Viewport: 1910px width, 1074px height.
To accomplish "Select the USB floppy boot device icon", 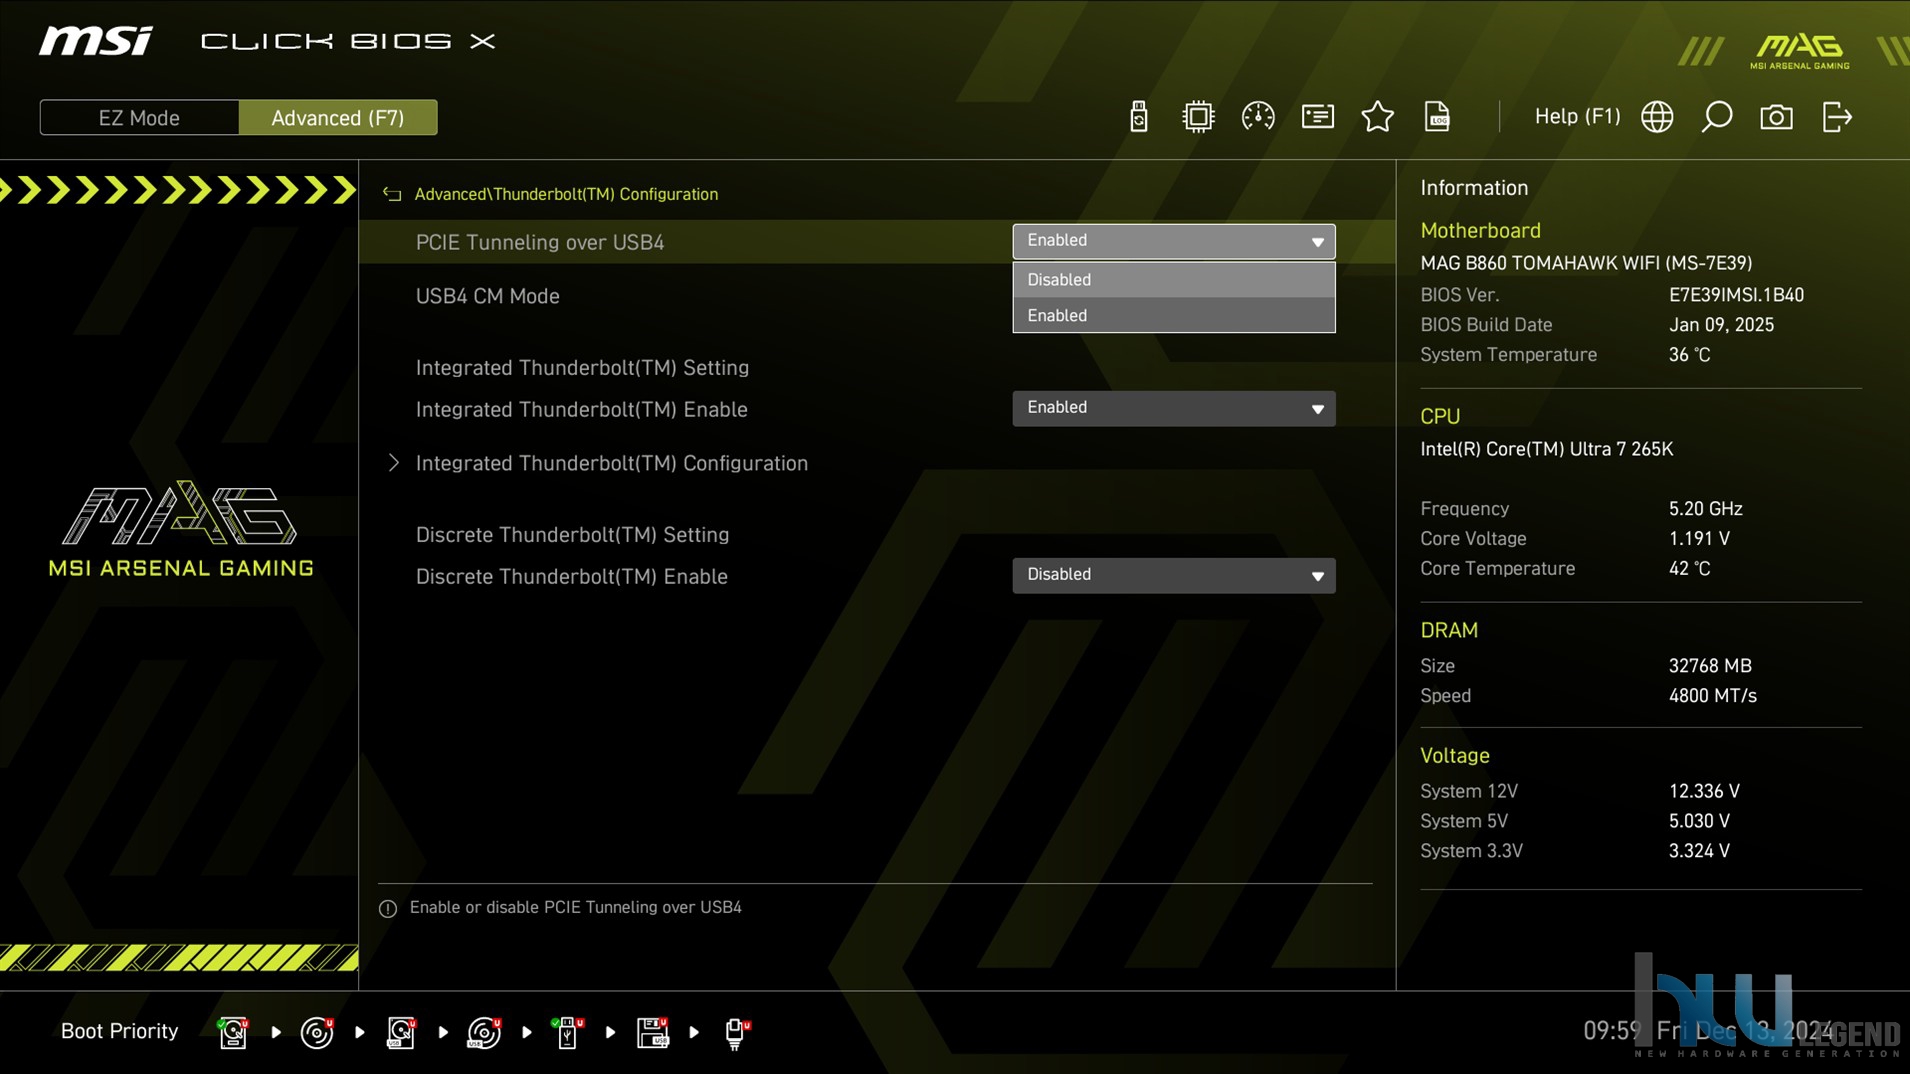I will pyautogui.click(x=652, y=1032).
